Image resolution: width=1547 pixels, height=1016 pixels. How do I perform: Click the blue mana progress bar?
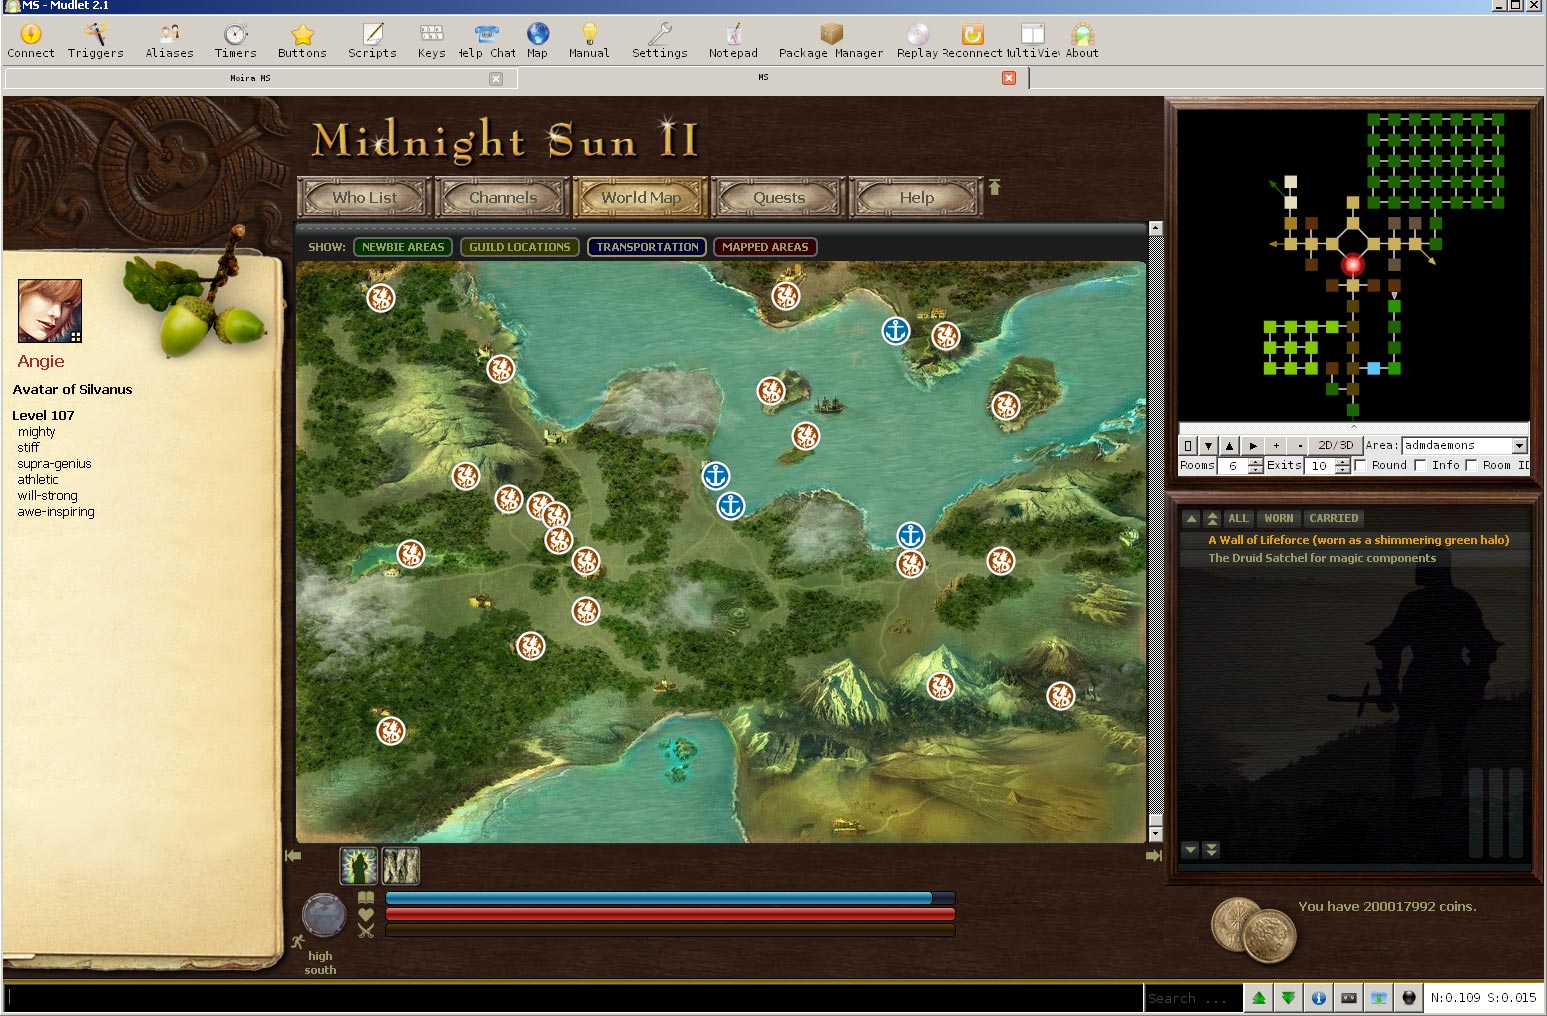point(669,898)
